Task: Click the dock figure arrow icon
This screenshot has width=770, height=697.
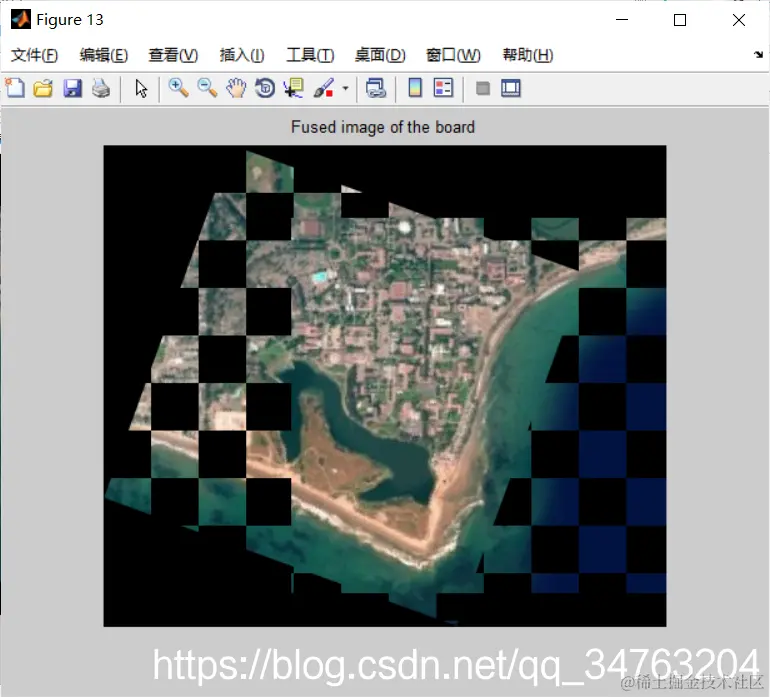Action: click(x=759, y=55)
